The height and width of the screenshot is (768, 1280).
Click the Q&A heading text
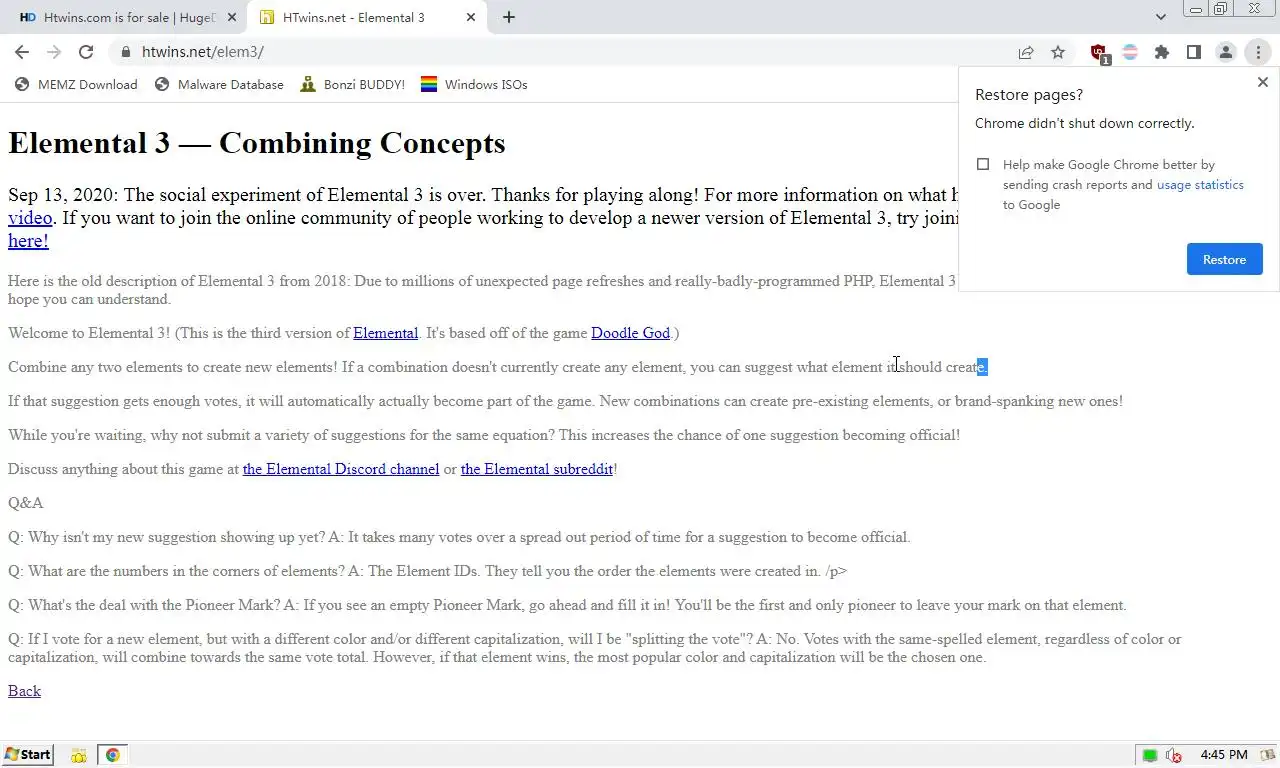26,503
